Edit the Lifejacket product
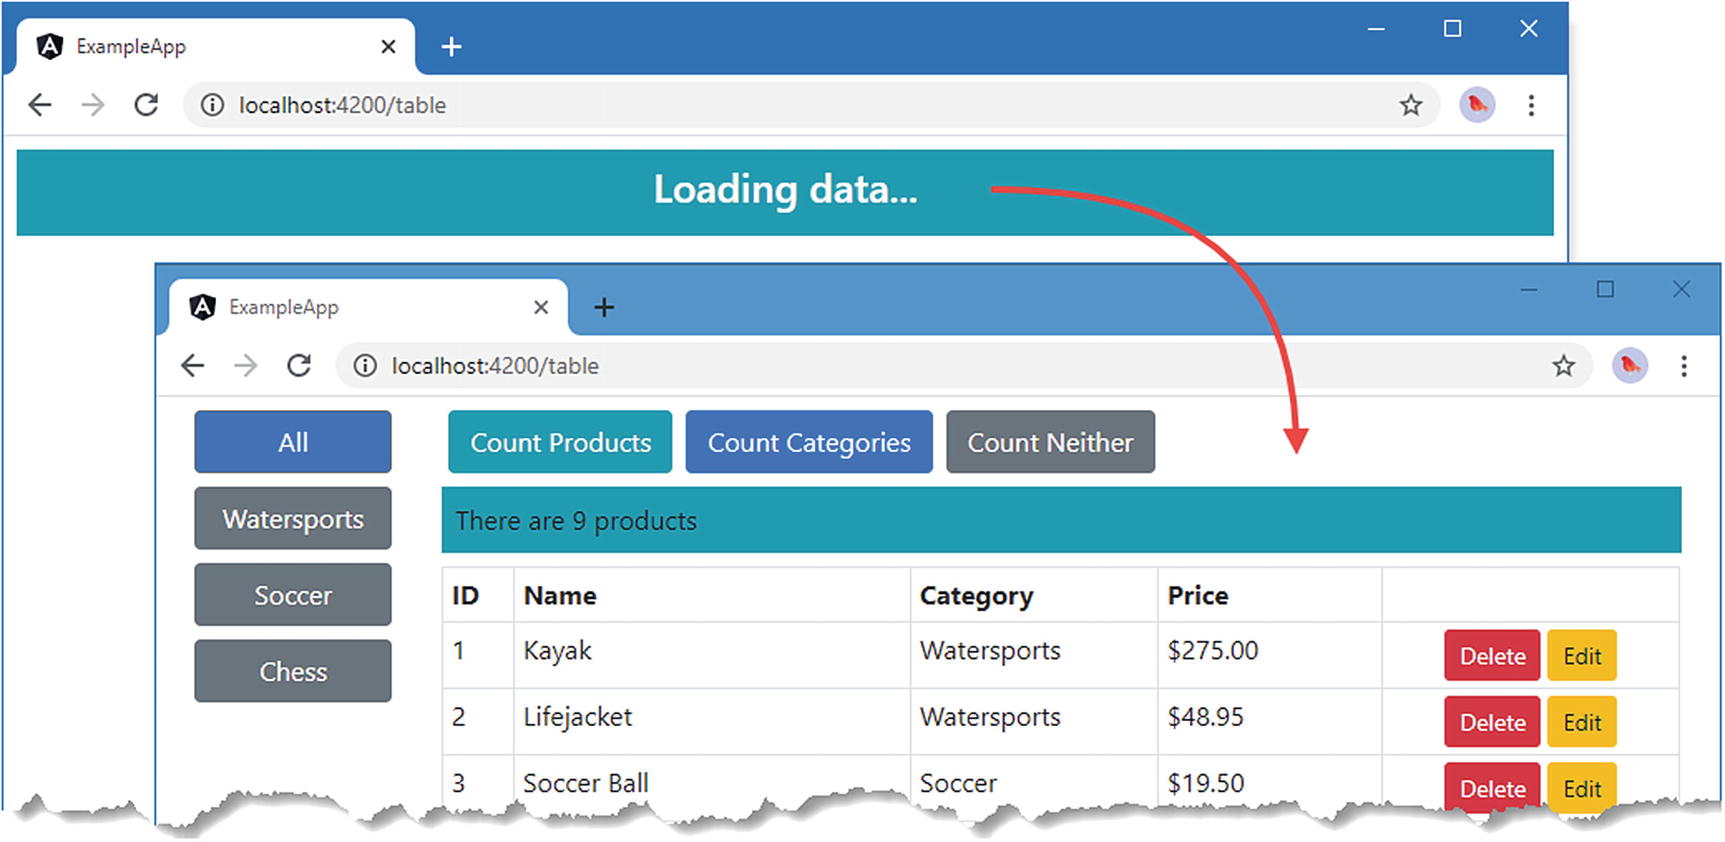Viewport: 1725px width, 842px height. 1582,722
